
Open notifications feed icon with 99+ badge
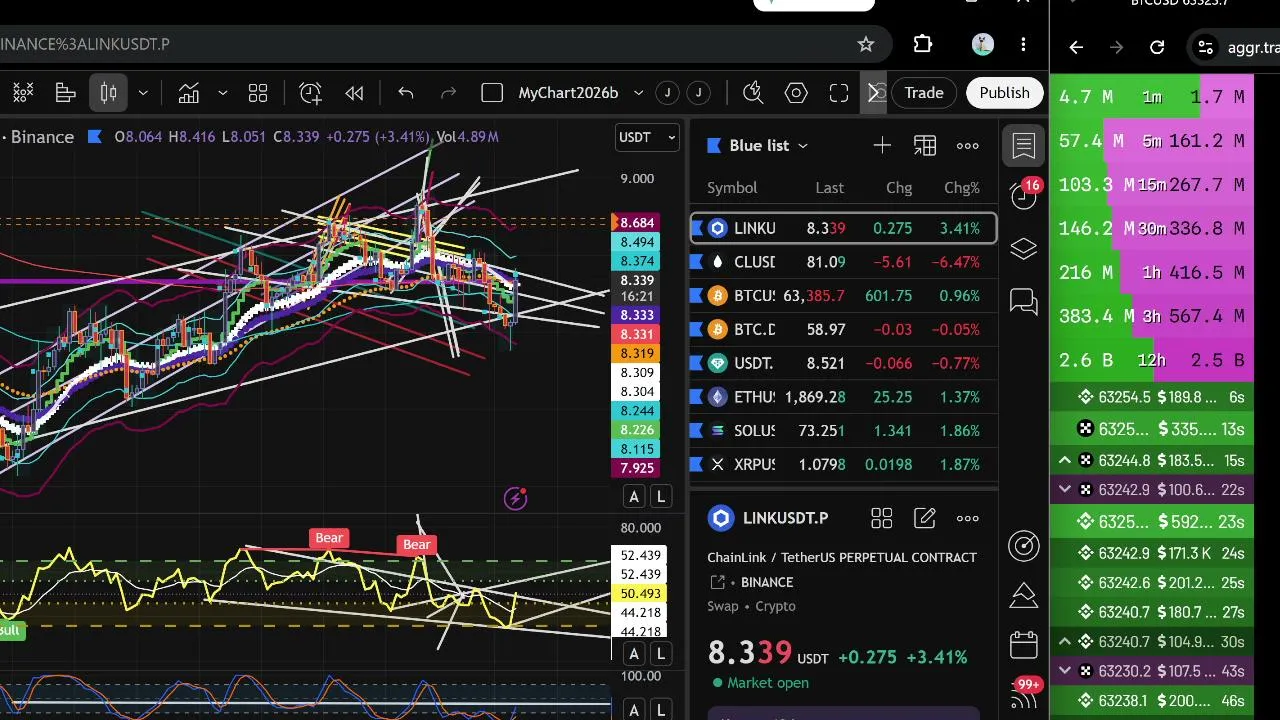click(1024, 693)
